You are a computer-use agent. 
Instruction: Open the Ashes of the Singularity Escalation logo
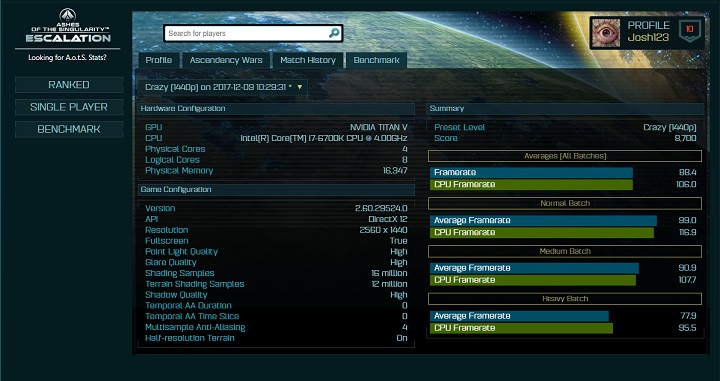click(x=68, y=26)
